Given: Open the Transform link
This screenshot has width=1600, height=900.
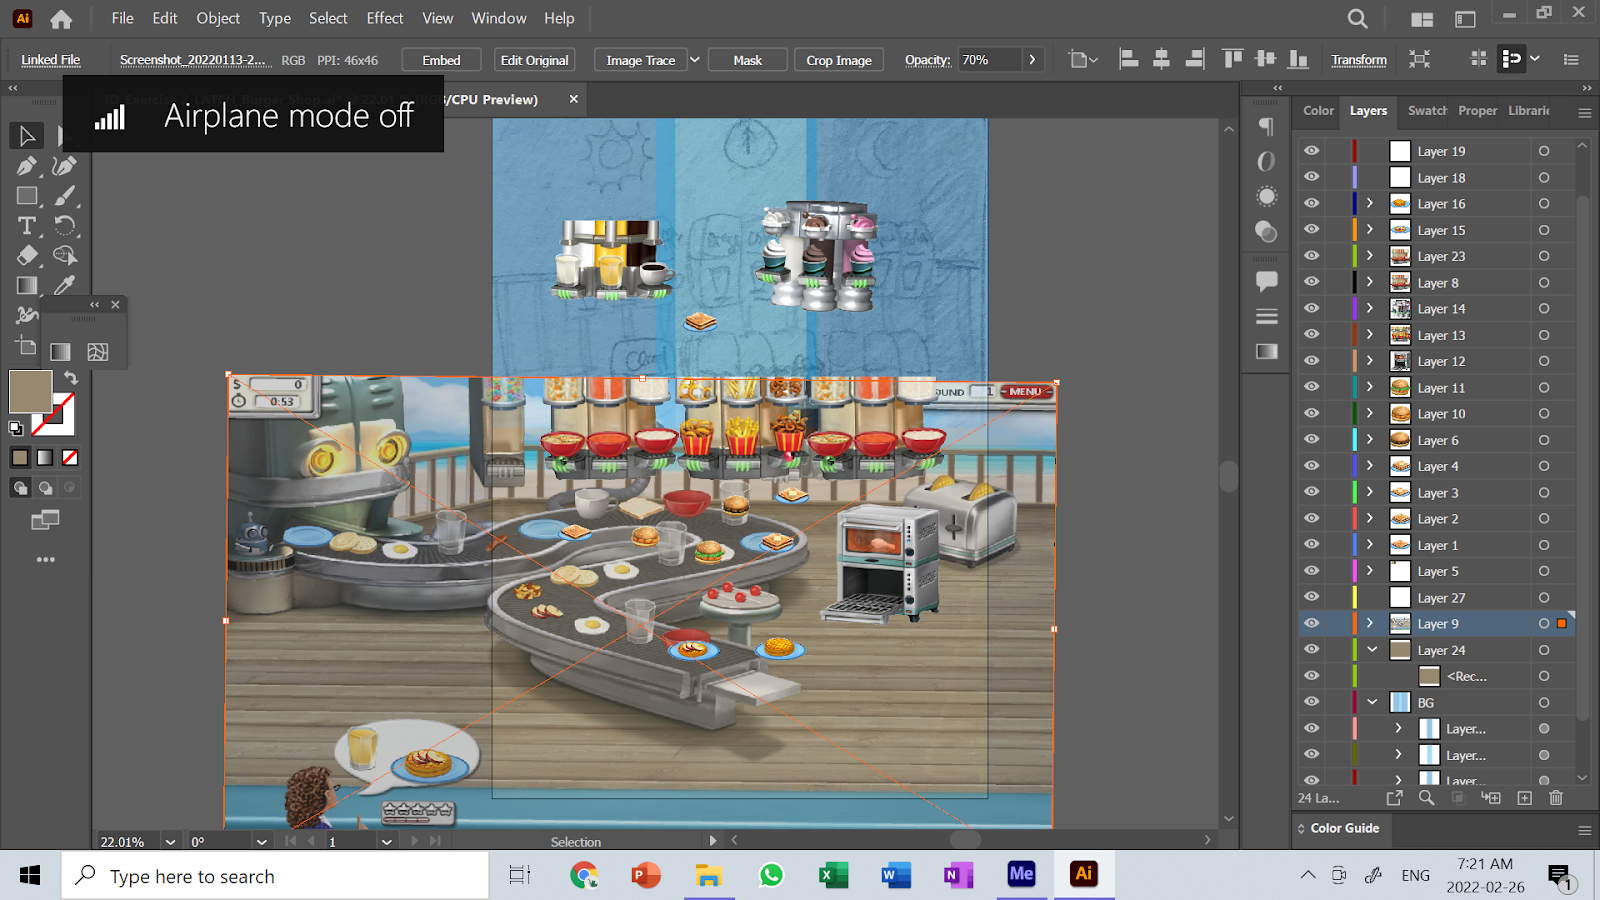Looking at the screenshot, I should tap(1359, 60).
